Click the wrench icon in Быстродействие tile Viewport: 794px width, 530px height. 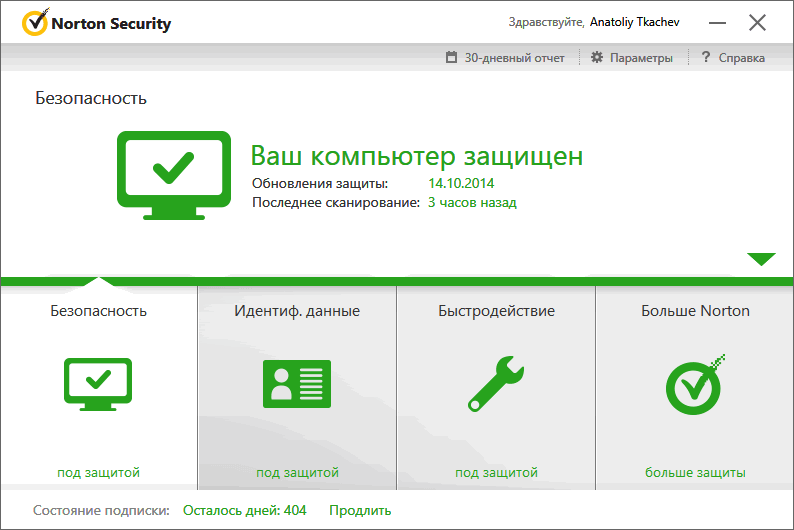coord(496,384)
